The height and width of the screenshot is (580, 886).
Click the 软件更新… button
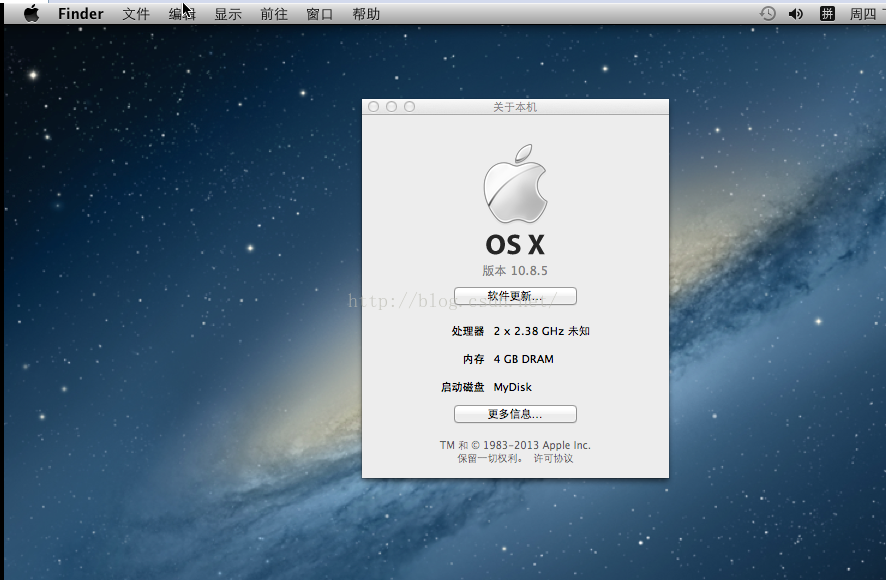tap(515, 296)
